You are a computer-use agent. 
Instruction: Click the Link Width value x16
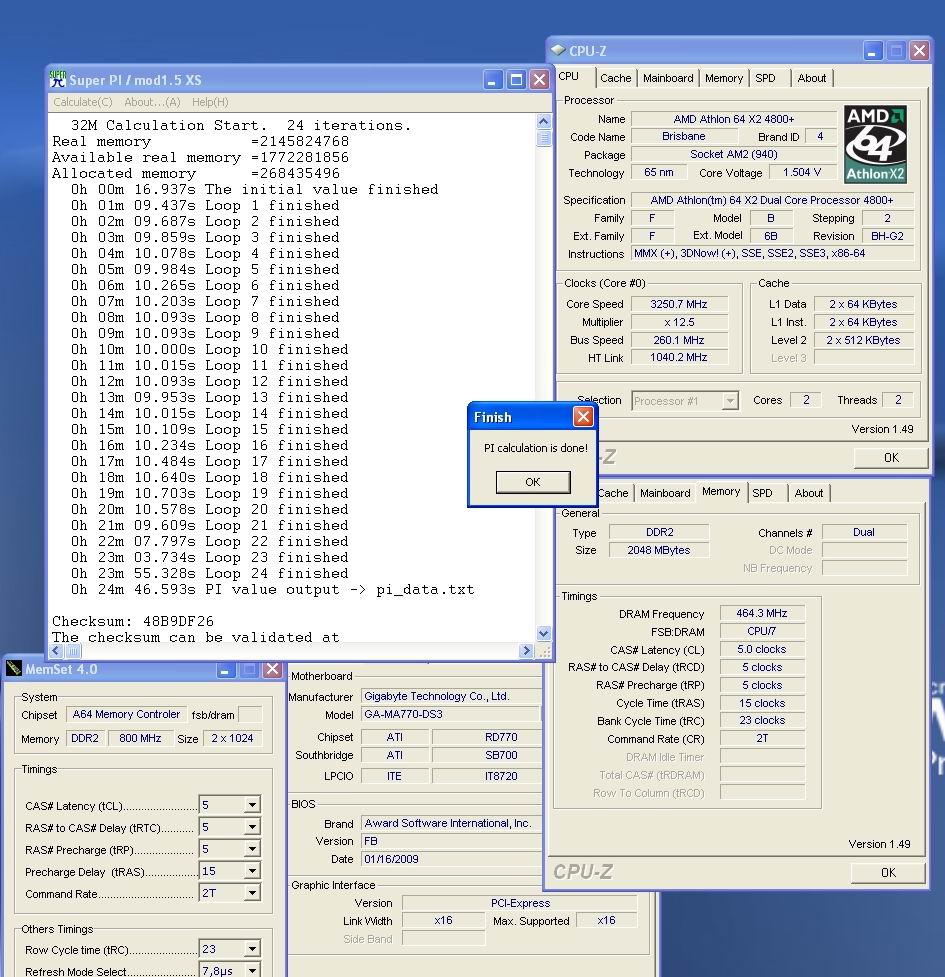coord(443,920)
